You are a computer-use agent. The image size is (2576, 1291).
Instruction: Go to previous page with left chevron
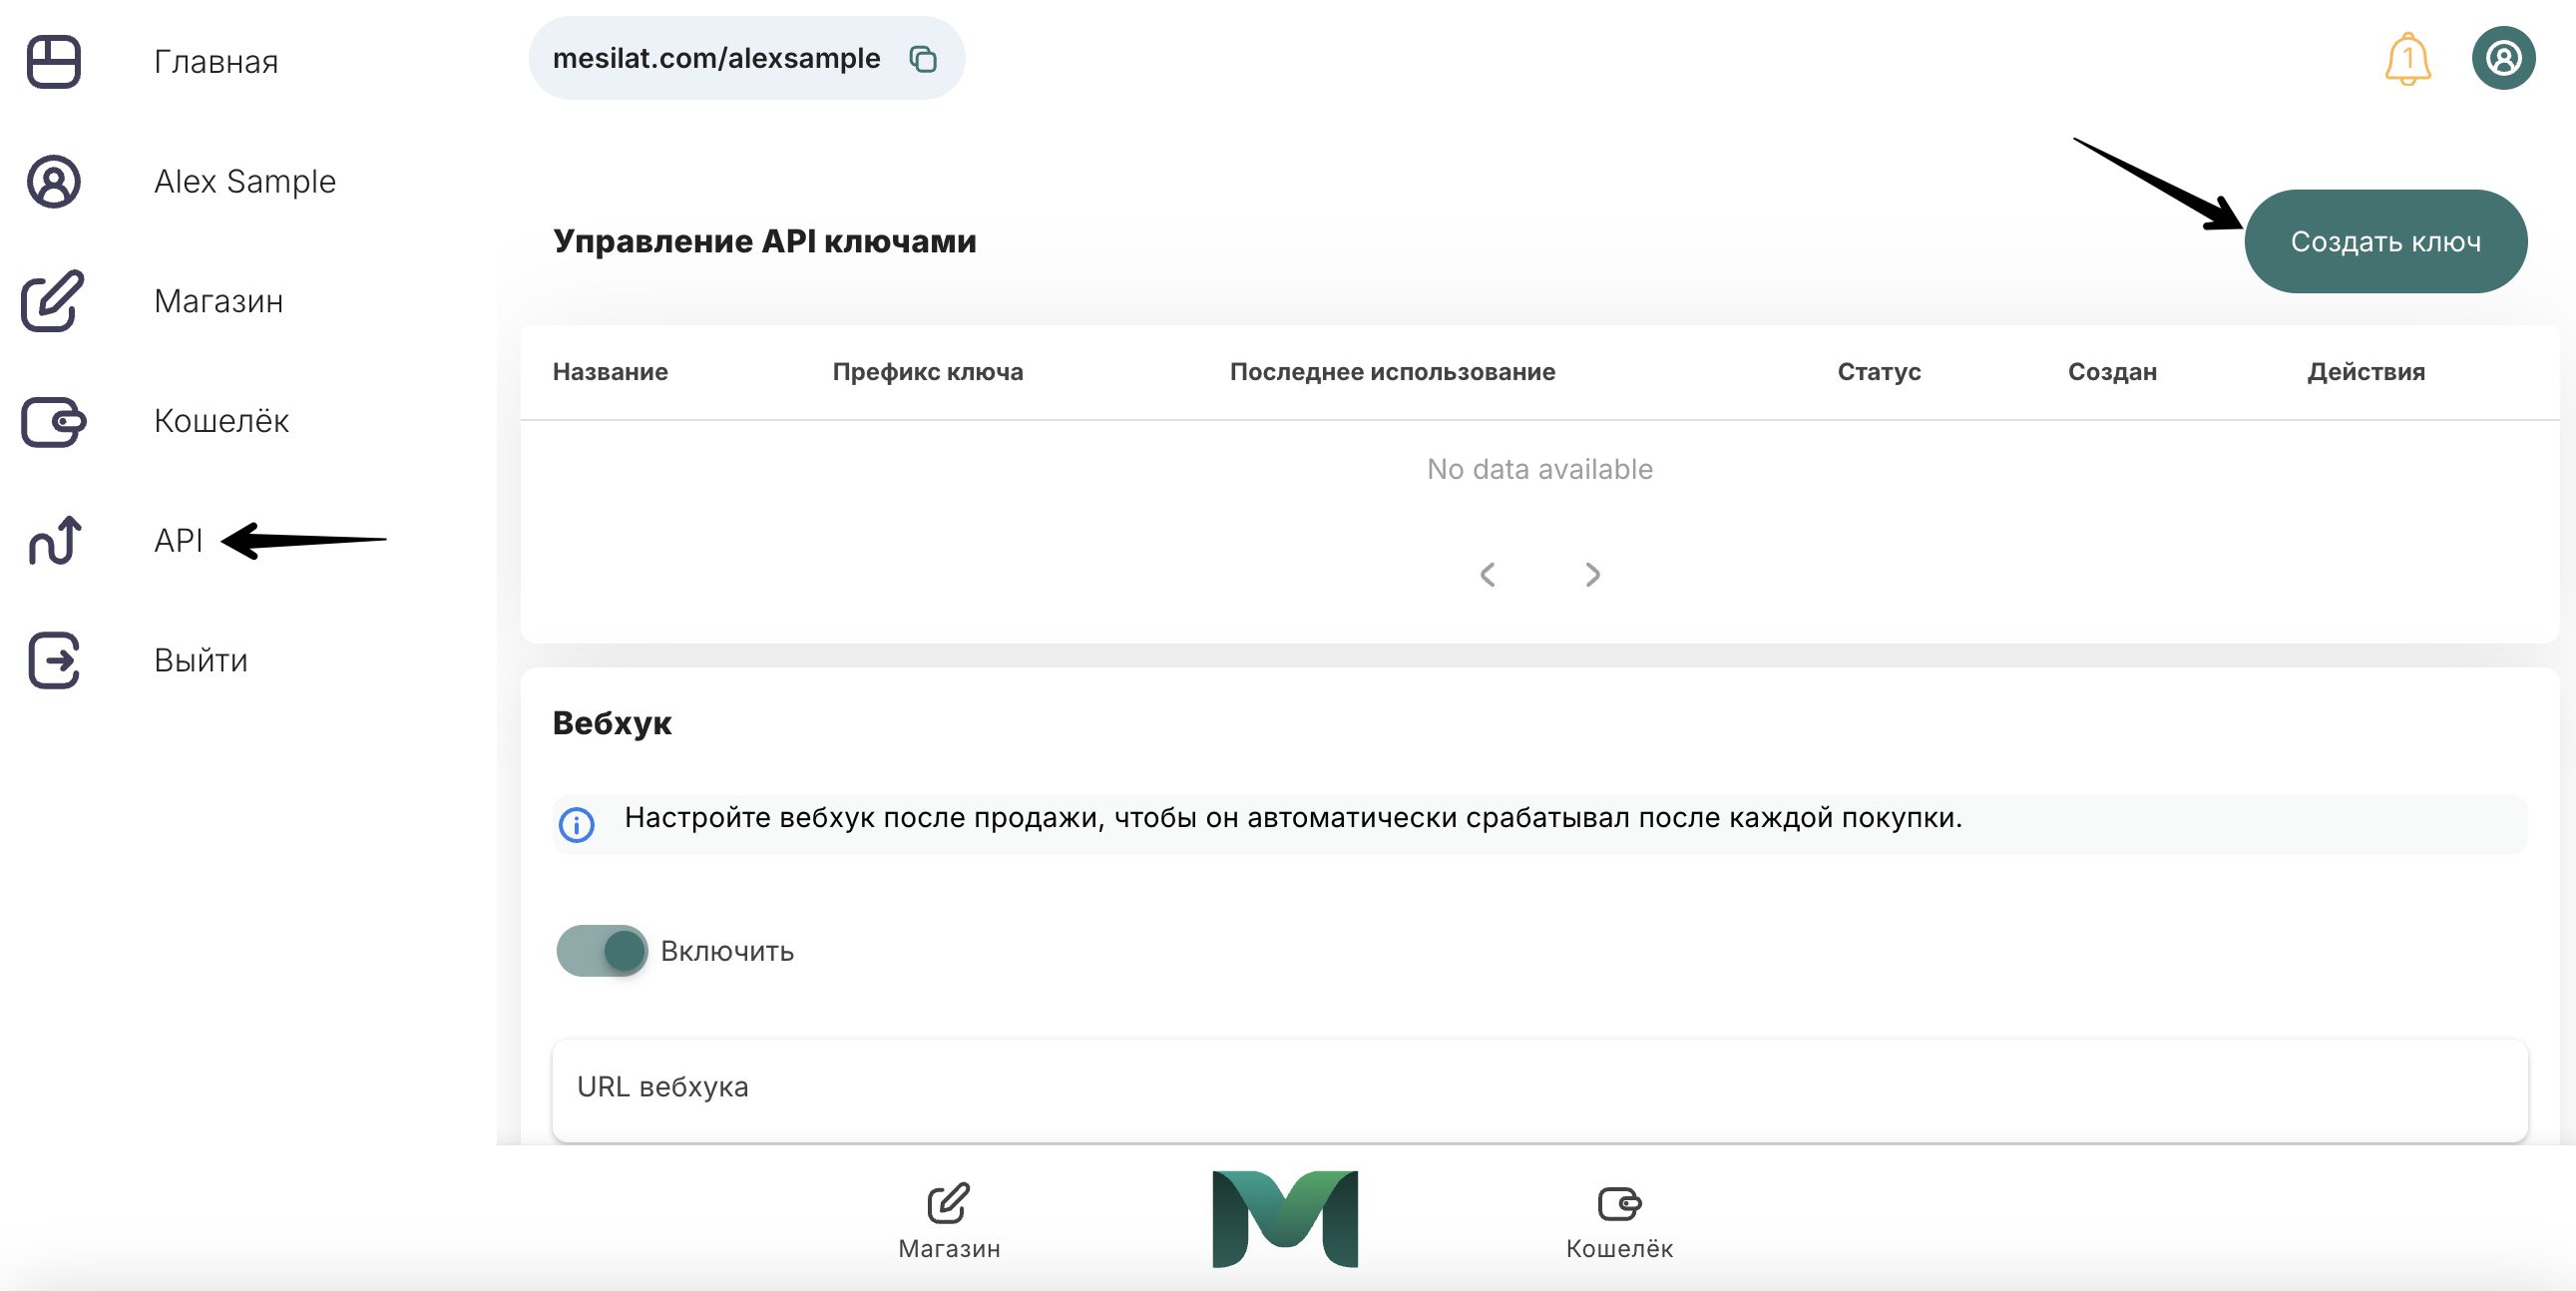(x=1488, y=574)
